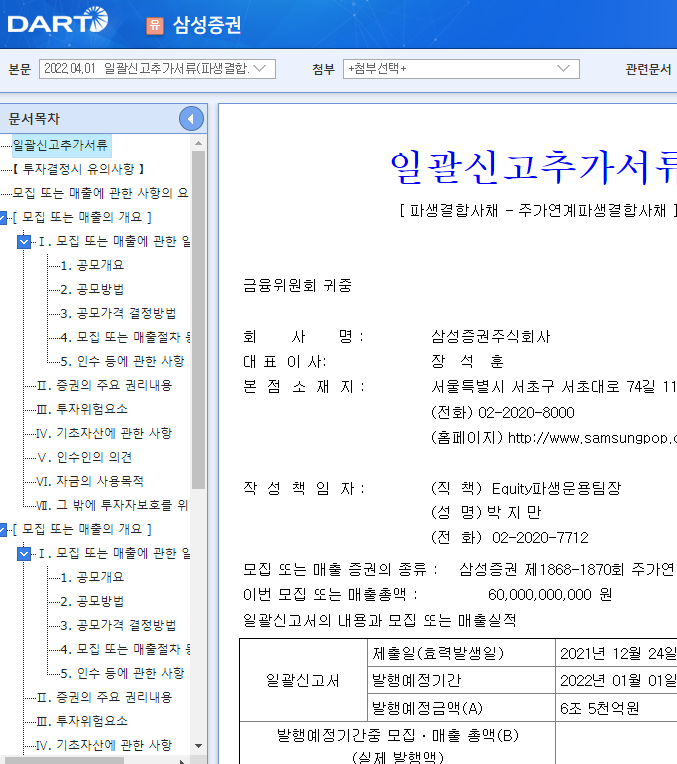The image size is (677, 764).
Task: Click the orange 유 market badge icon
Action: pyautogui.click(x=155, y=25)
